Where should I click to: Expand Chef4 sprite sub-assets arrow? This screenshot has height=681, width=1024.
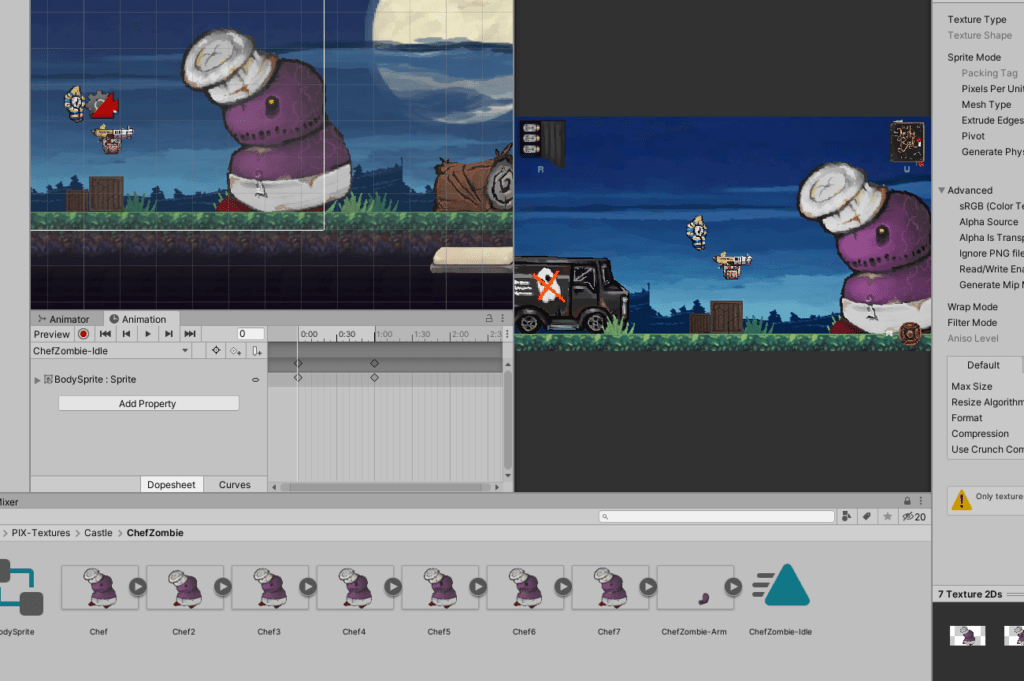point(392,586)
